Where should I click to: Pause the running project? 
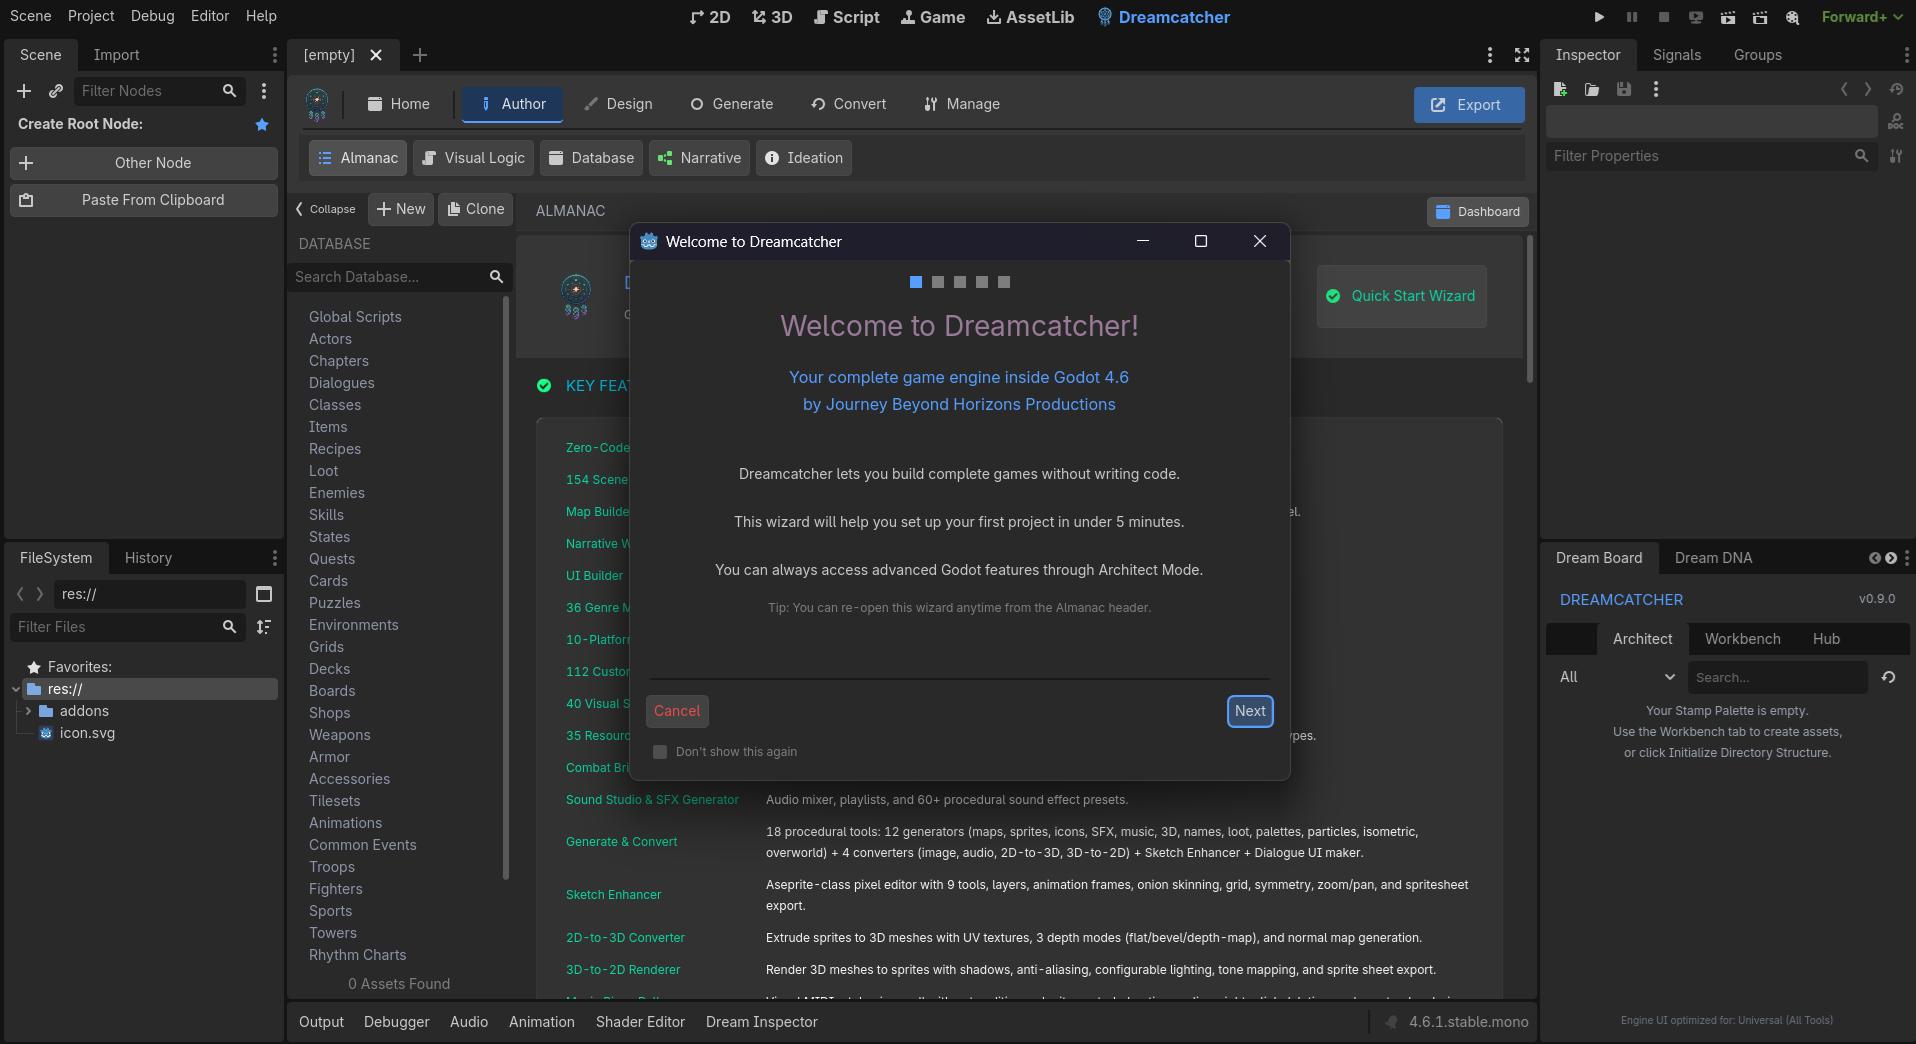[x=1632, y=17]
